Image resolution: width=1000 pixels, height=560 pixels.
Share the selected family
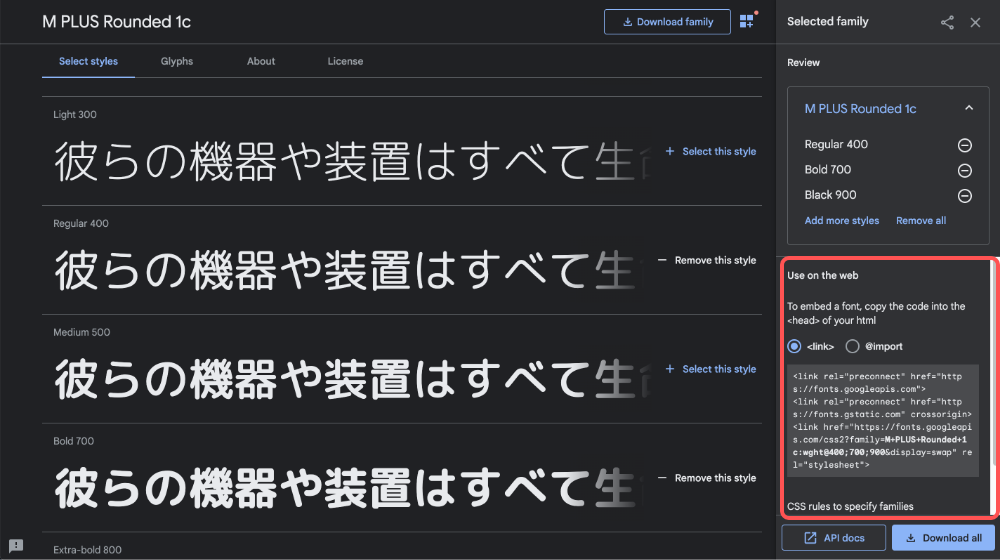pos(947,22)
